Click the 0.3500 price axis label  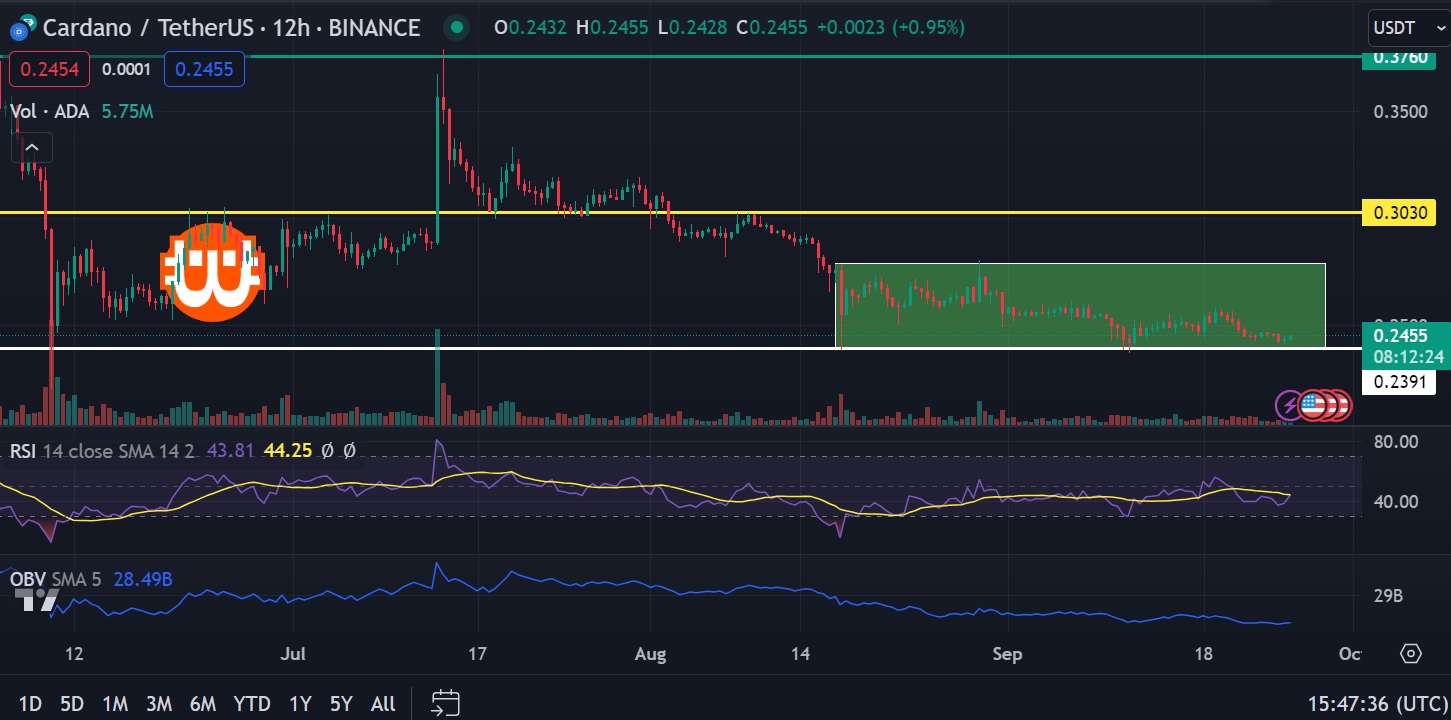(1398, 111)
